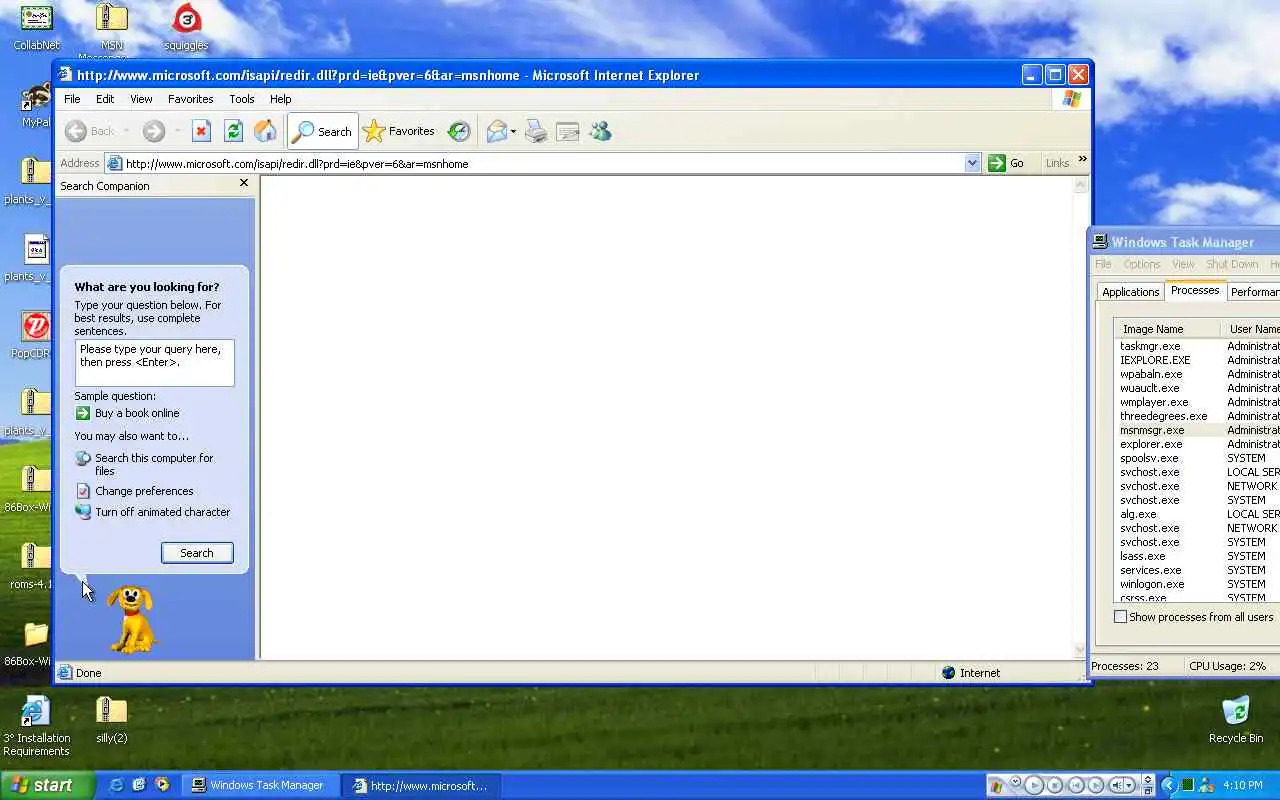Select msnmsgr.exe process row

pyautogui.click(x=1197, y=430)
